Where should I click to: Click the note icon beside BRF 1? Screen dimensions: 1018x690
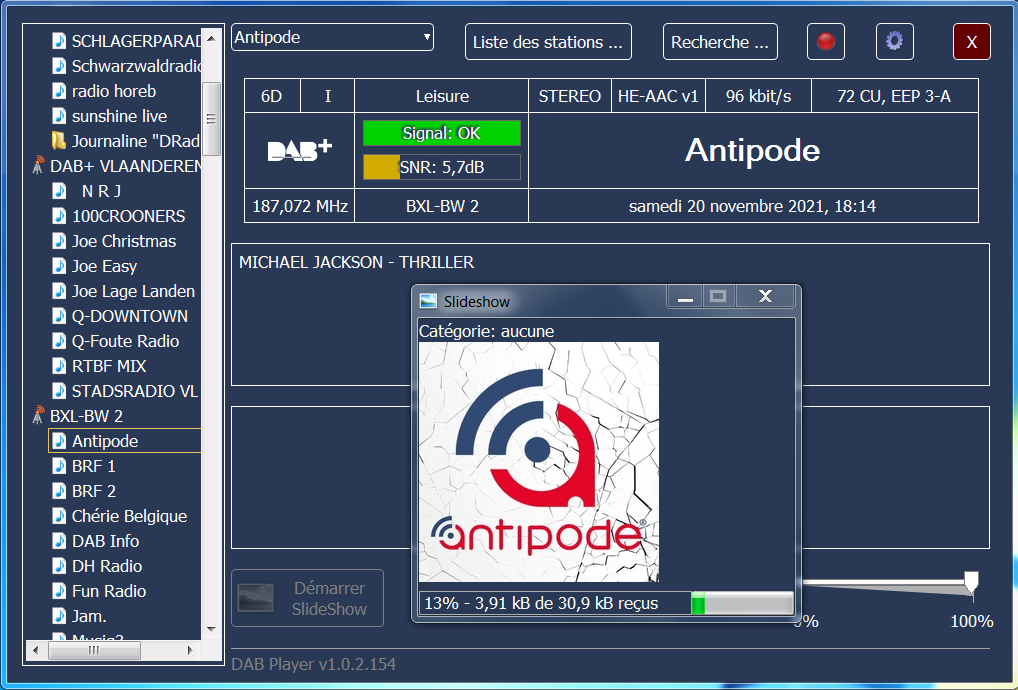59,466
